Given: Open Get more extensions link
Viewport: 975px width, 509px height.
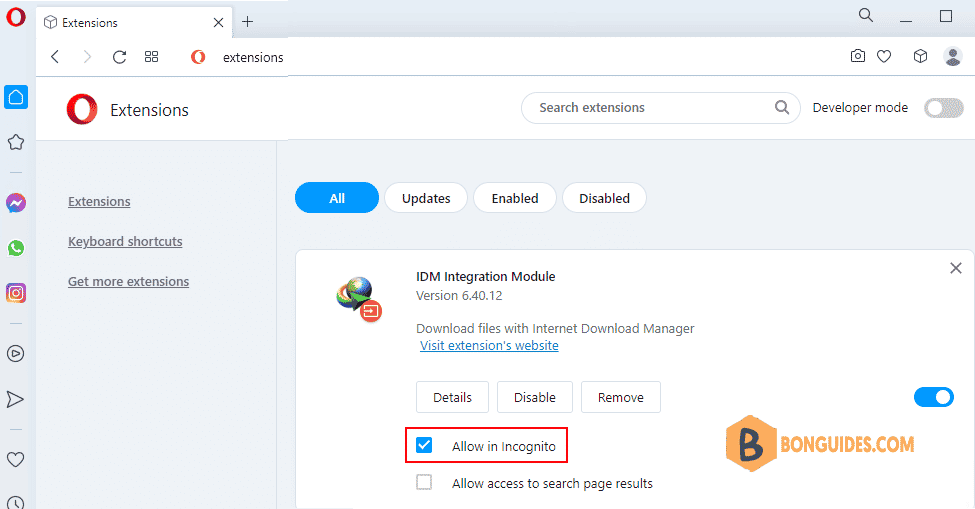Looking at the screenshot, I should click(x=129, y=282).
